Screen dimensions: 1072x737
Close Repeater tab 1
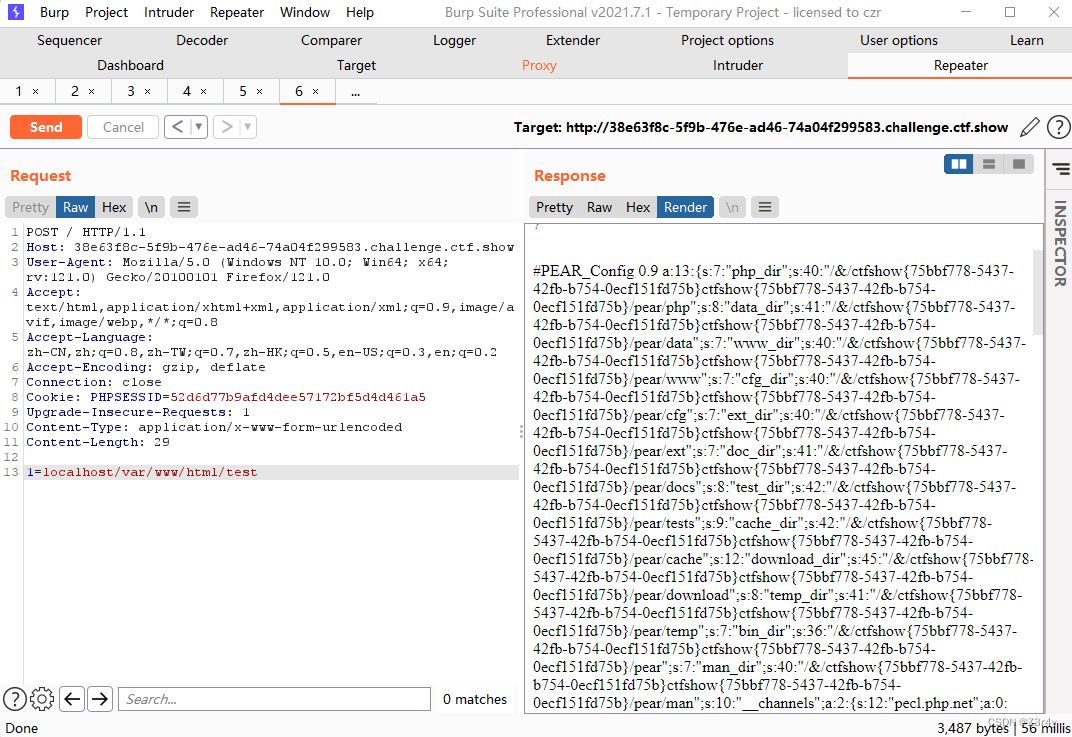click(x=36, y=92)
